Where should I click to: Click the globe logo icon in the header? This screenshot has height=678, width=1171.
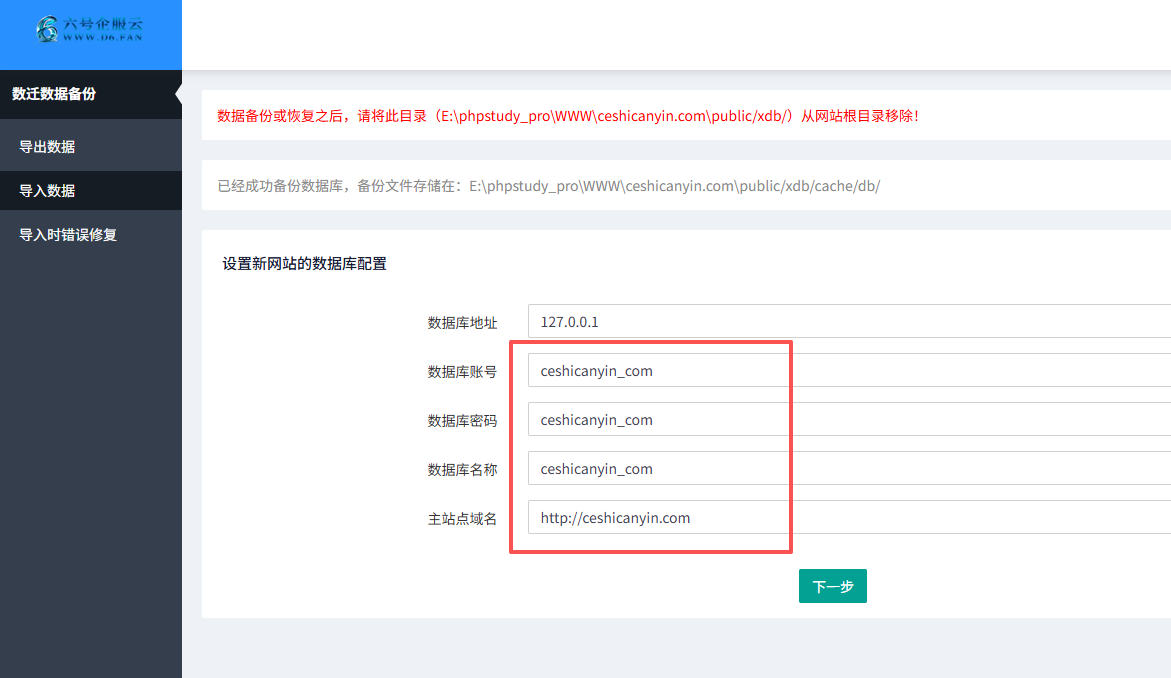point(48,30)
